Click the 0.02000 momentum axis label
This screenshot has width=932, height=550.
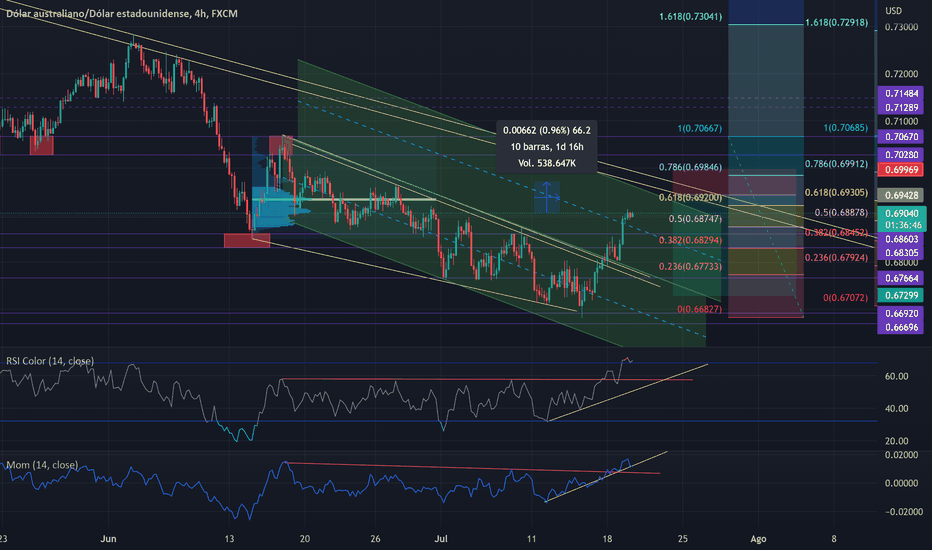pos(901,455)
